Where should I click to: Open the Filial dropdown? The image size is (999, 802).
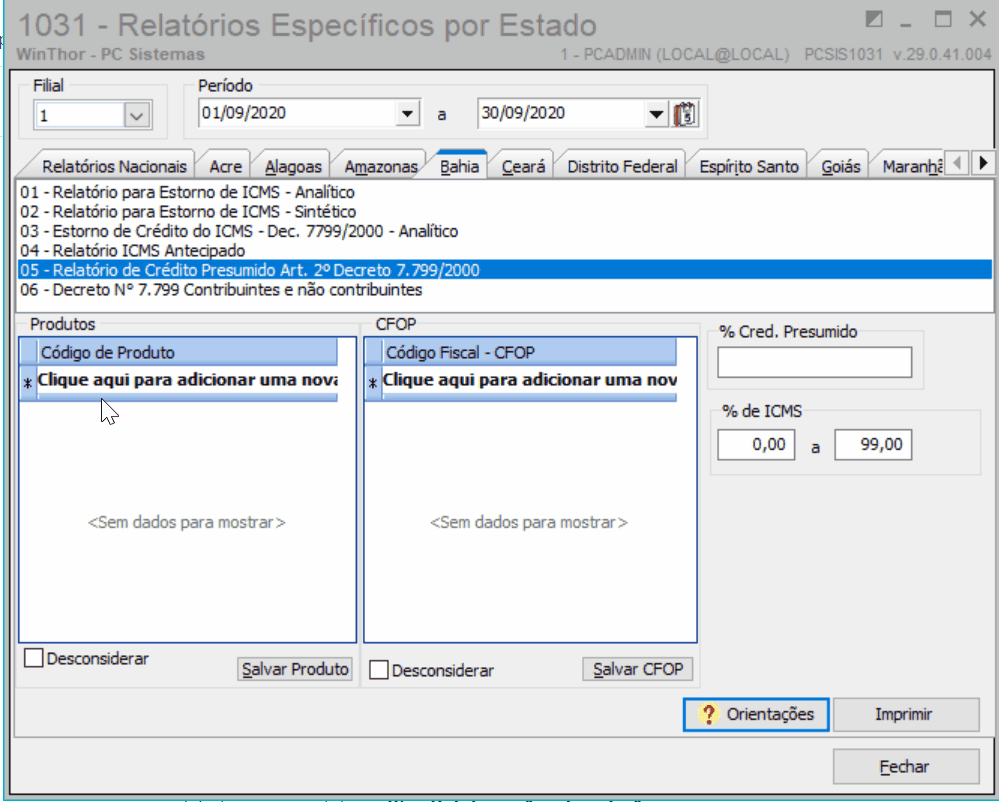136,116
